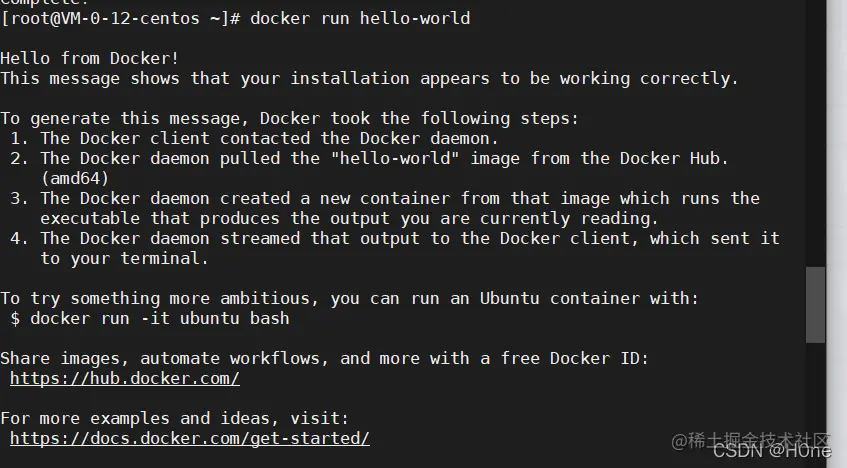847x468 pixels.
Task: Open the hub.docker.com link
Action: 125,378
